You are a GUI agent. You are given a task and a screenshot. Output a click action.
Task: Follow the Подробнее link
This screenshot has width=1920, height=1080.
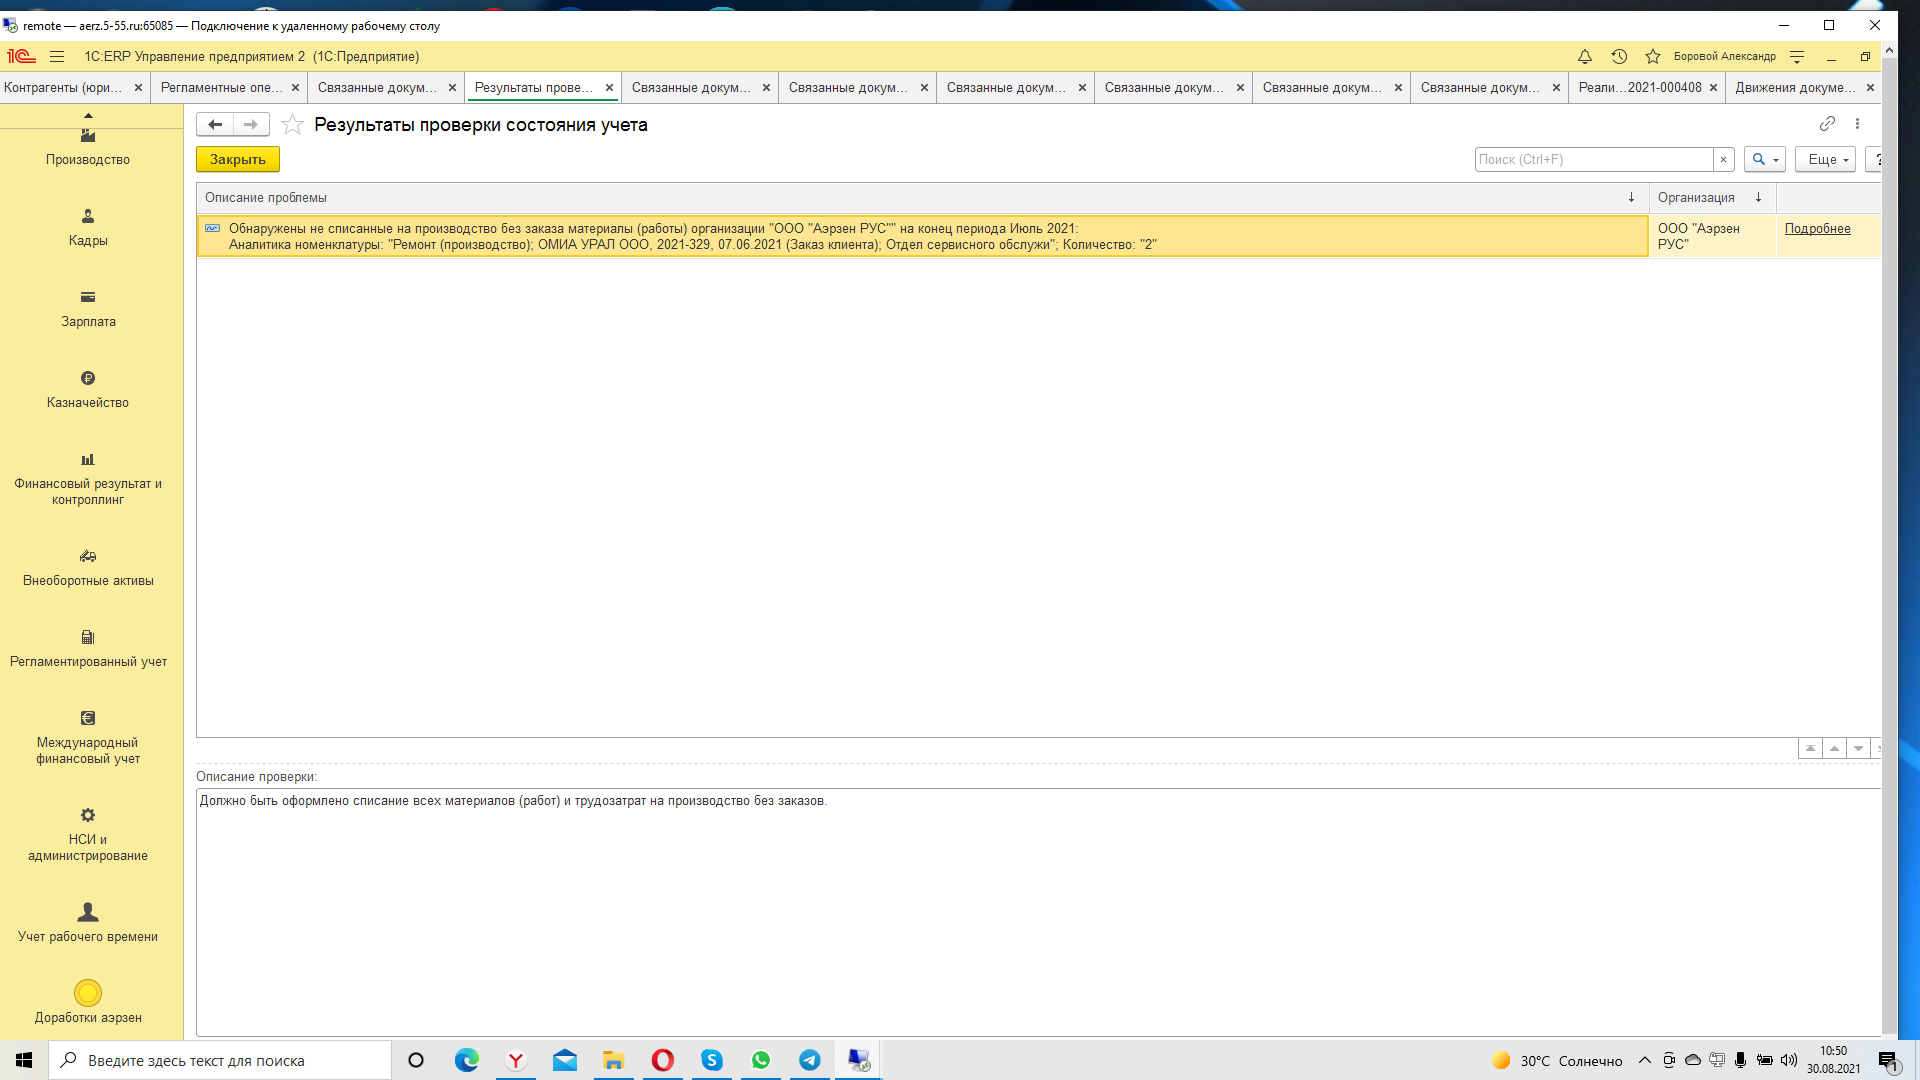click(x=1817, y=229)
